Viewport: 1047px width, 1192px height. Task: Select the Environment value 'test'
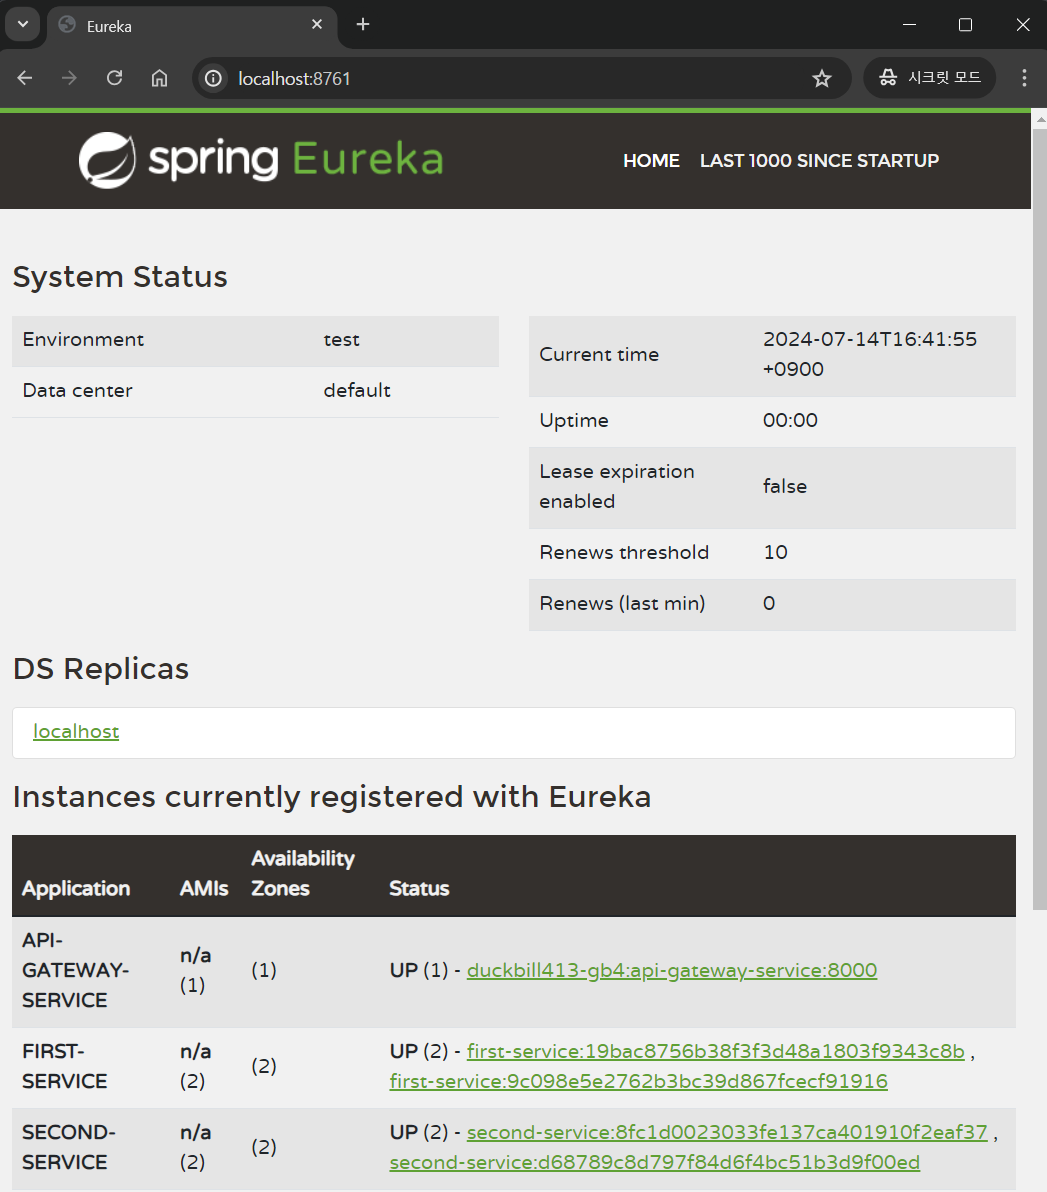click(341, 340)
